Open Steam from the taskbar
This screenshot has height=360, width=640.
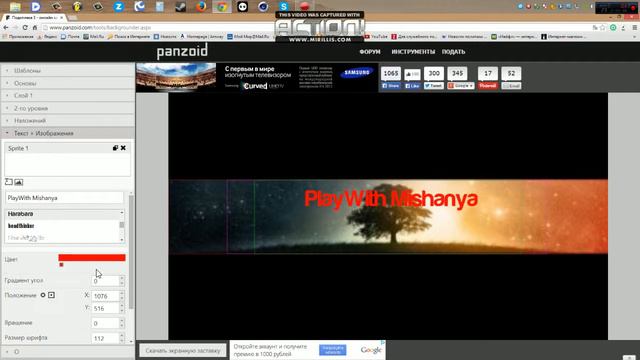(180, 6)
